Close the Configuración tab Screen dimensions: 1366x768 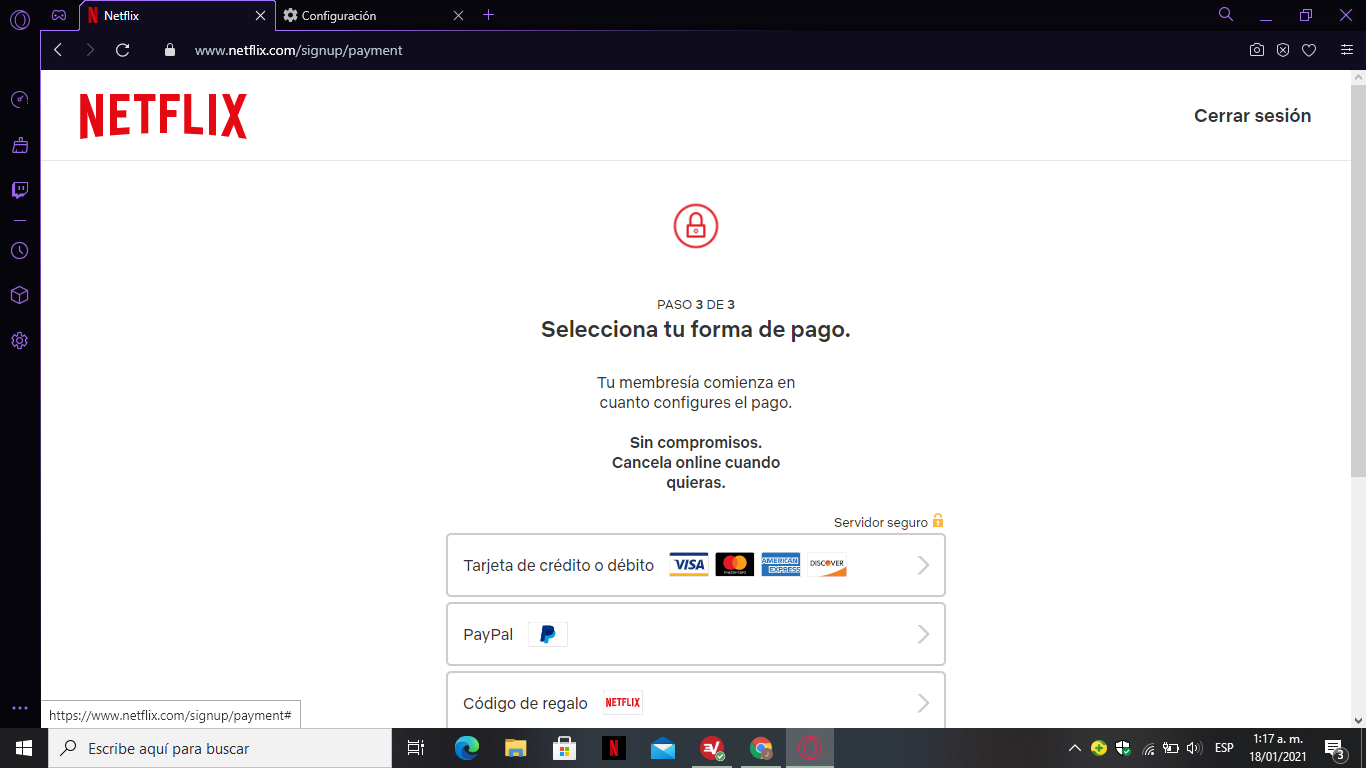[458, 16]
